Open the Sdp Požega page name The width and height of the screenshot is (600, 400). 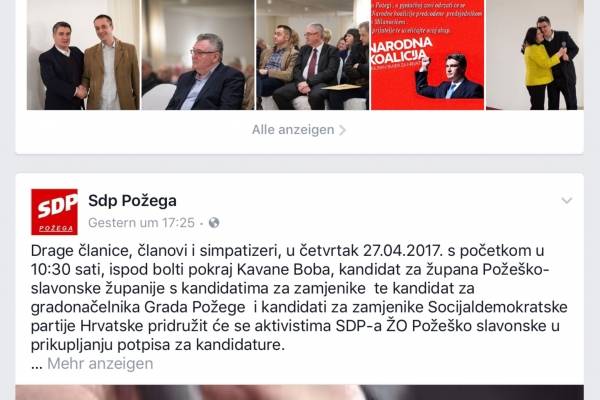(x=132, y=201)
